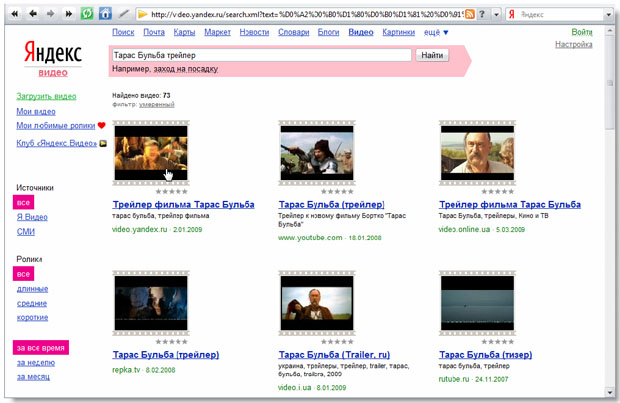Select все under Источники
The image size is (620, 403).
pos(23,202)
